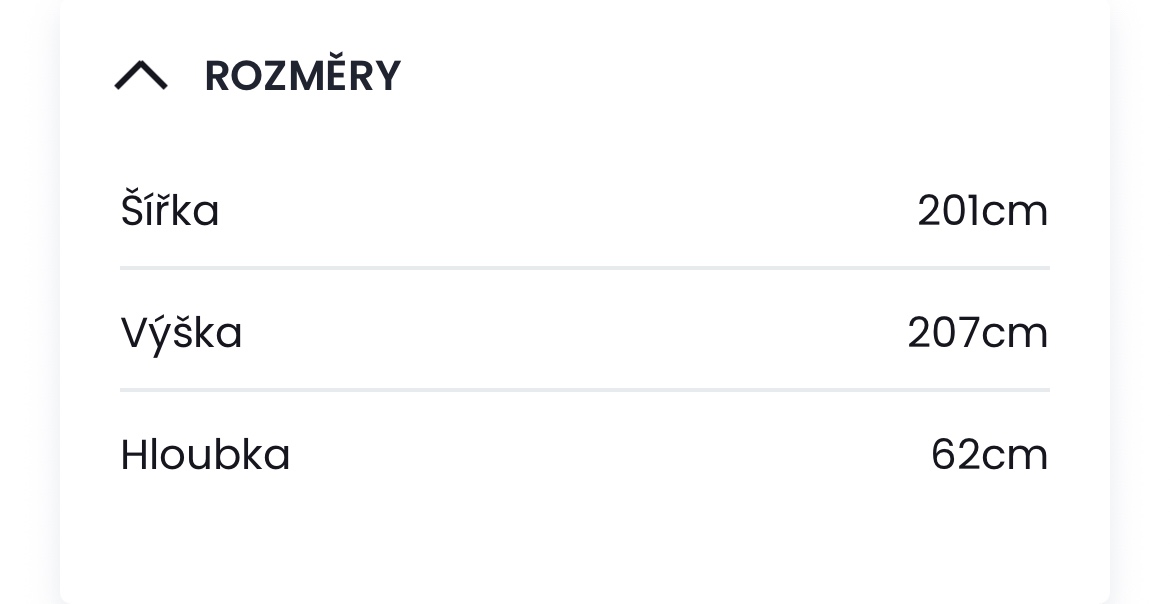Image resolution: width=1170 pixels, height=604 pixels.
Task: Click the 207cm height value
Action: [977, 332]
